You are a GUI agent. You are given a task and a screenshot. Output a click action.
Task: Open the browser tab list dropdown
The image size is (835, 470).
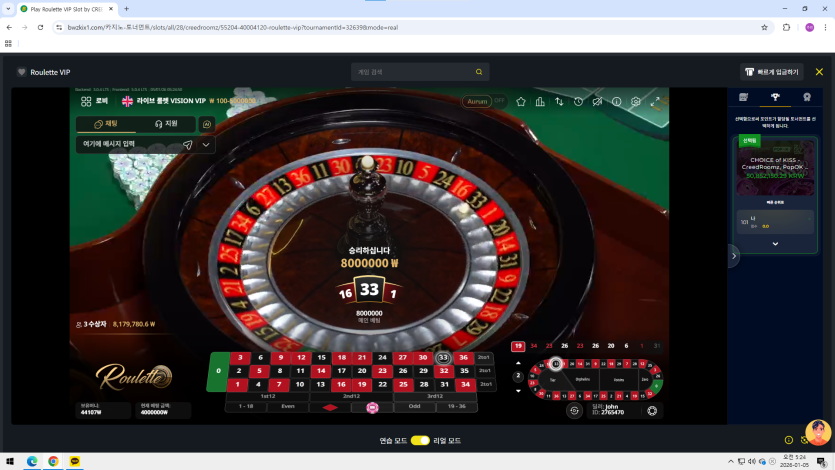click(8, 9)
